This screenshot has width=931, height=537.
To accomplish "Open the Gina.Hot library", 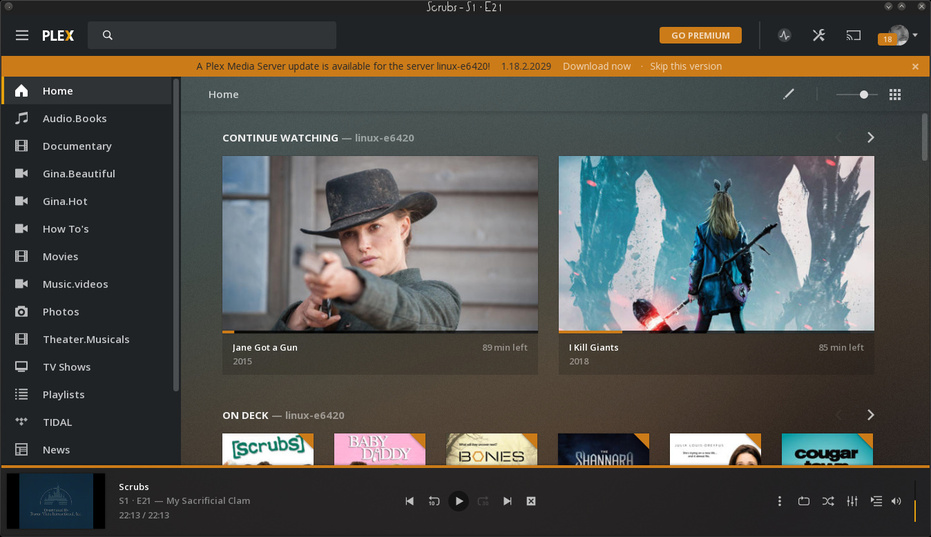I will click(x=87, y=201).
